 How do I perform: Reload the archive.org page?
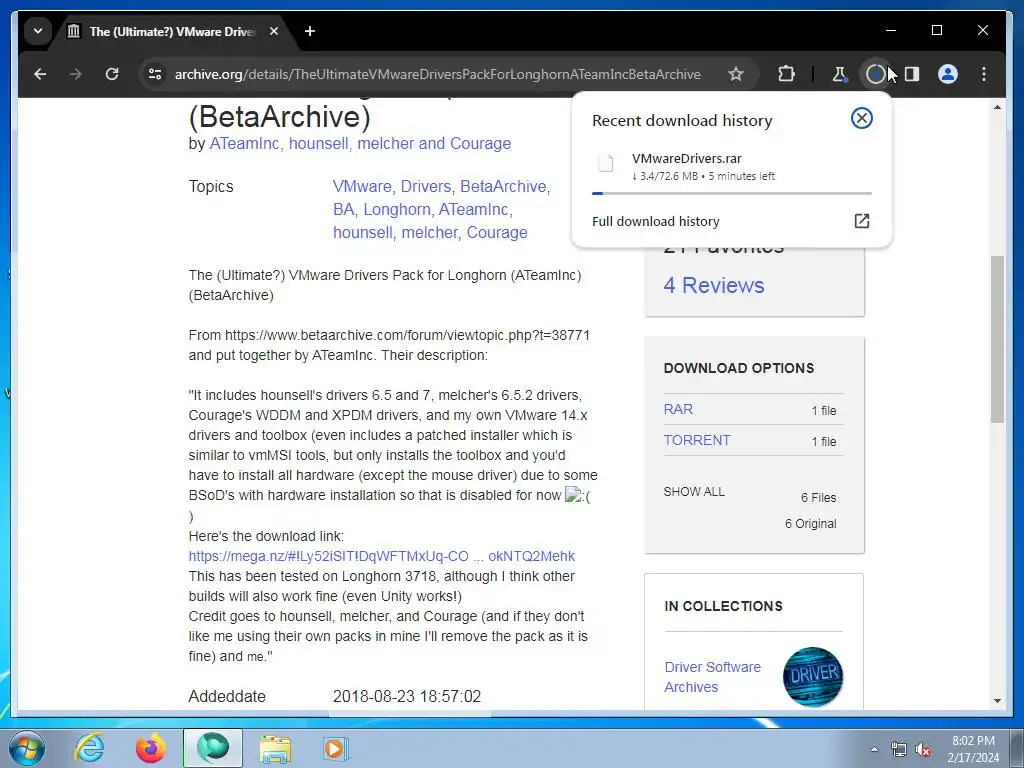[x=112, y=74]
